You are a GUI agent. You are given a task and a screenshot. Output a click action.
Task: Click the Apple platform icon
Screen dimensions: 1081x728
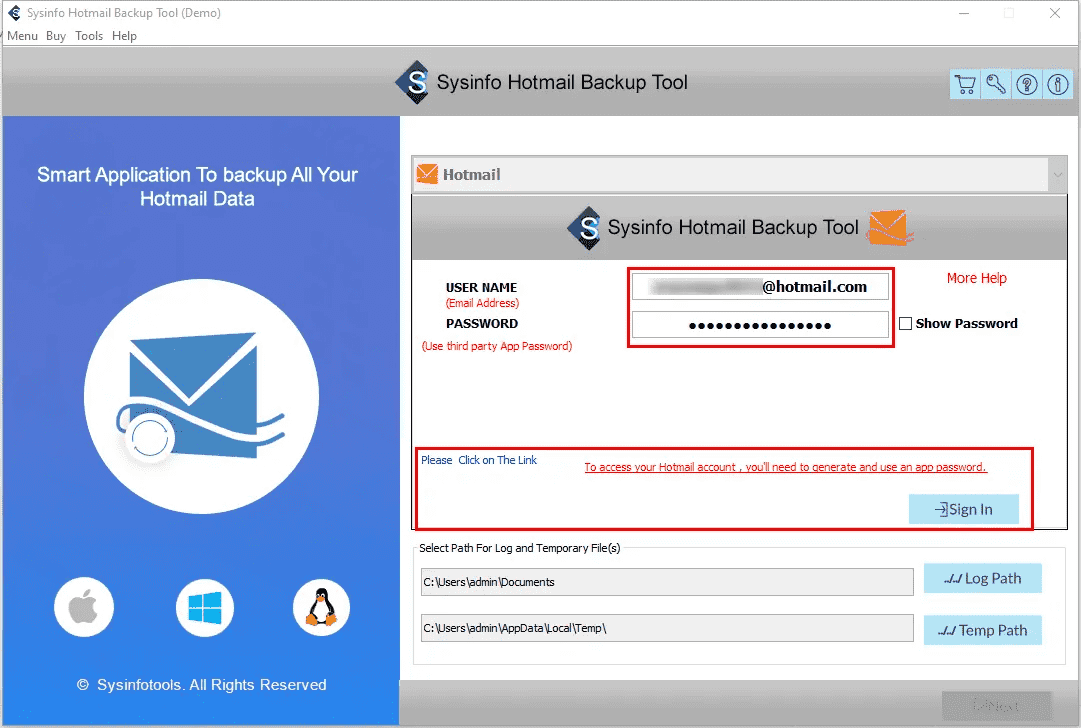click(x=84, y=607)
